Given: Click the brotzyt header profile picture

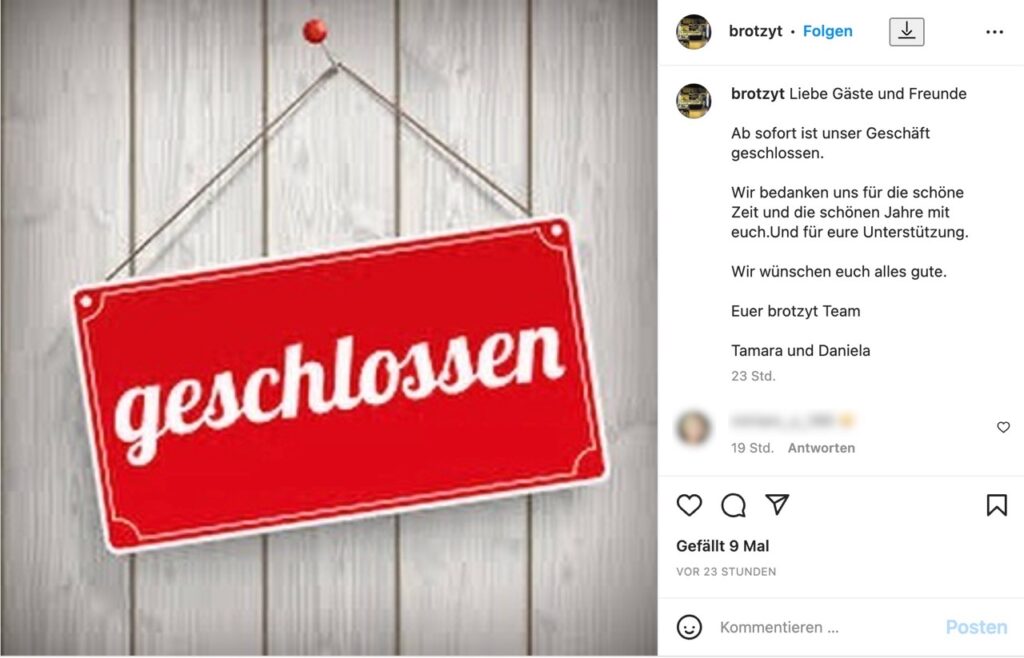Looking at the screenshot, I should coord(694,31).
